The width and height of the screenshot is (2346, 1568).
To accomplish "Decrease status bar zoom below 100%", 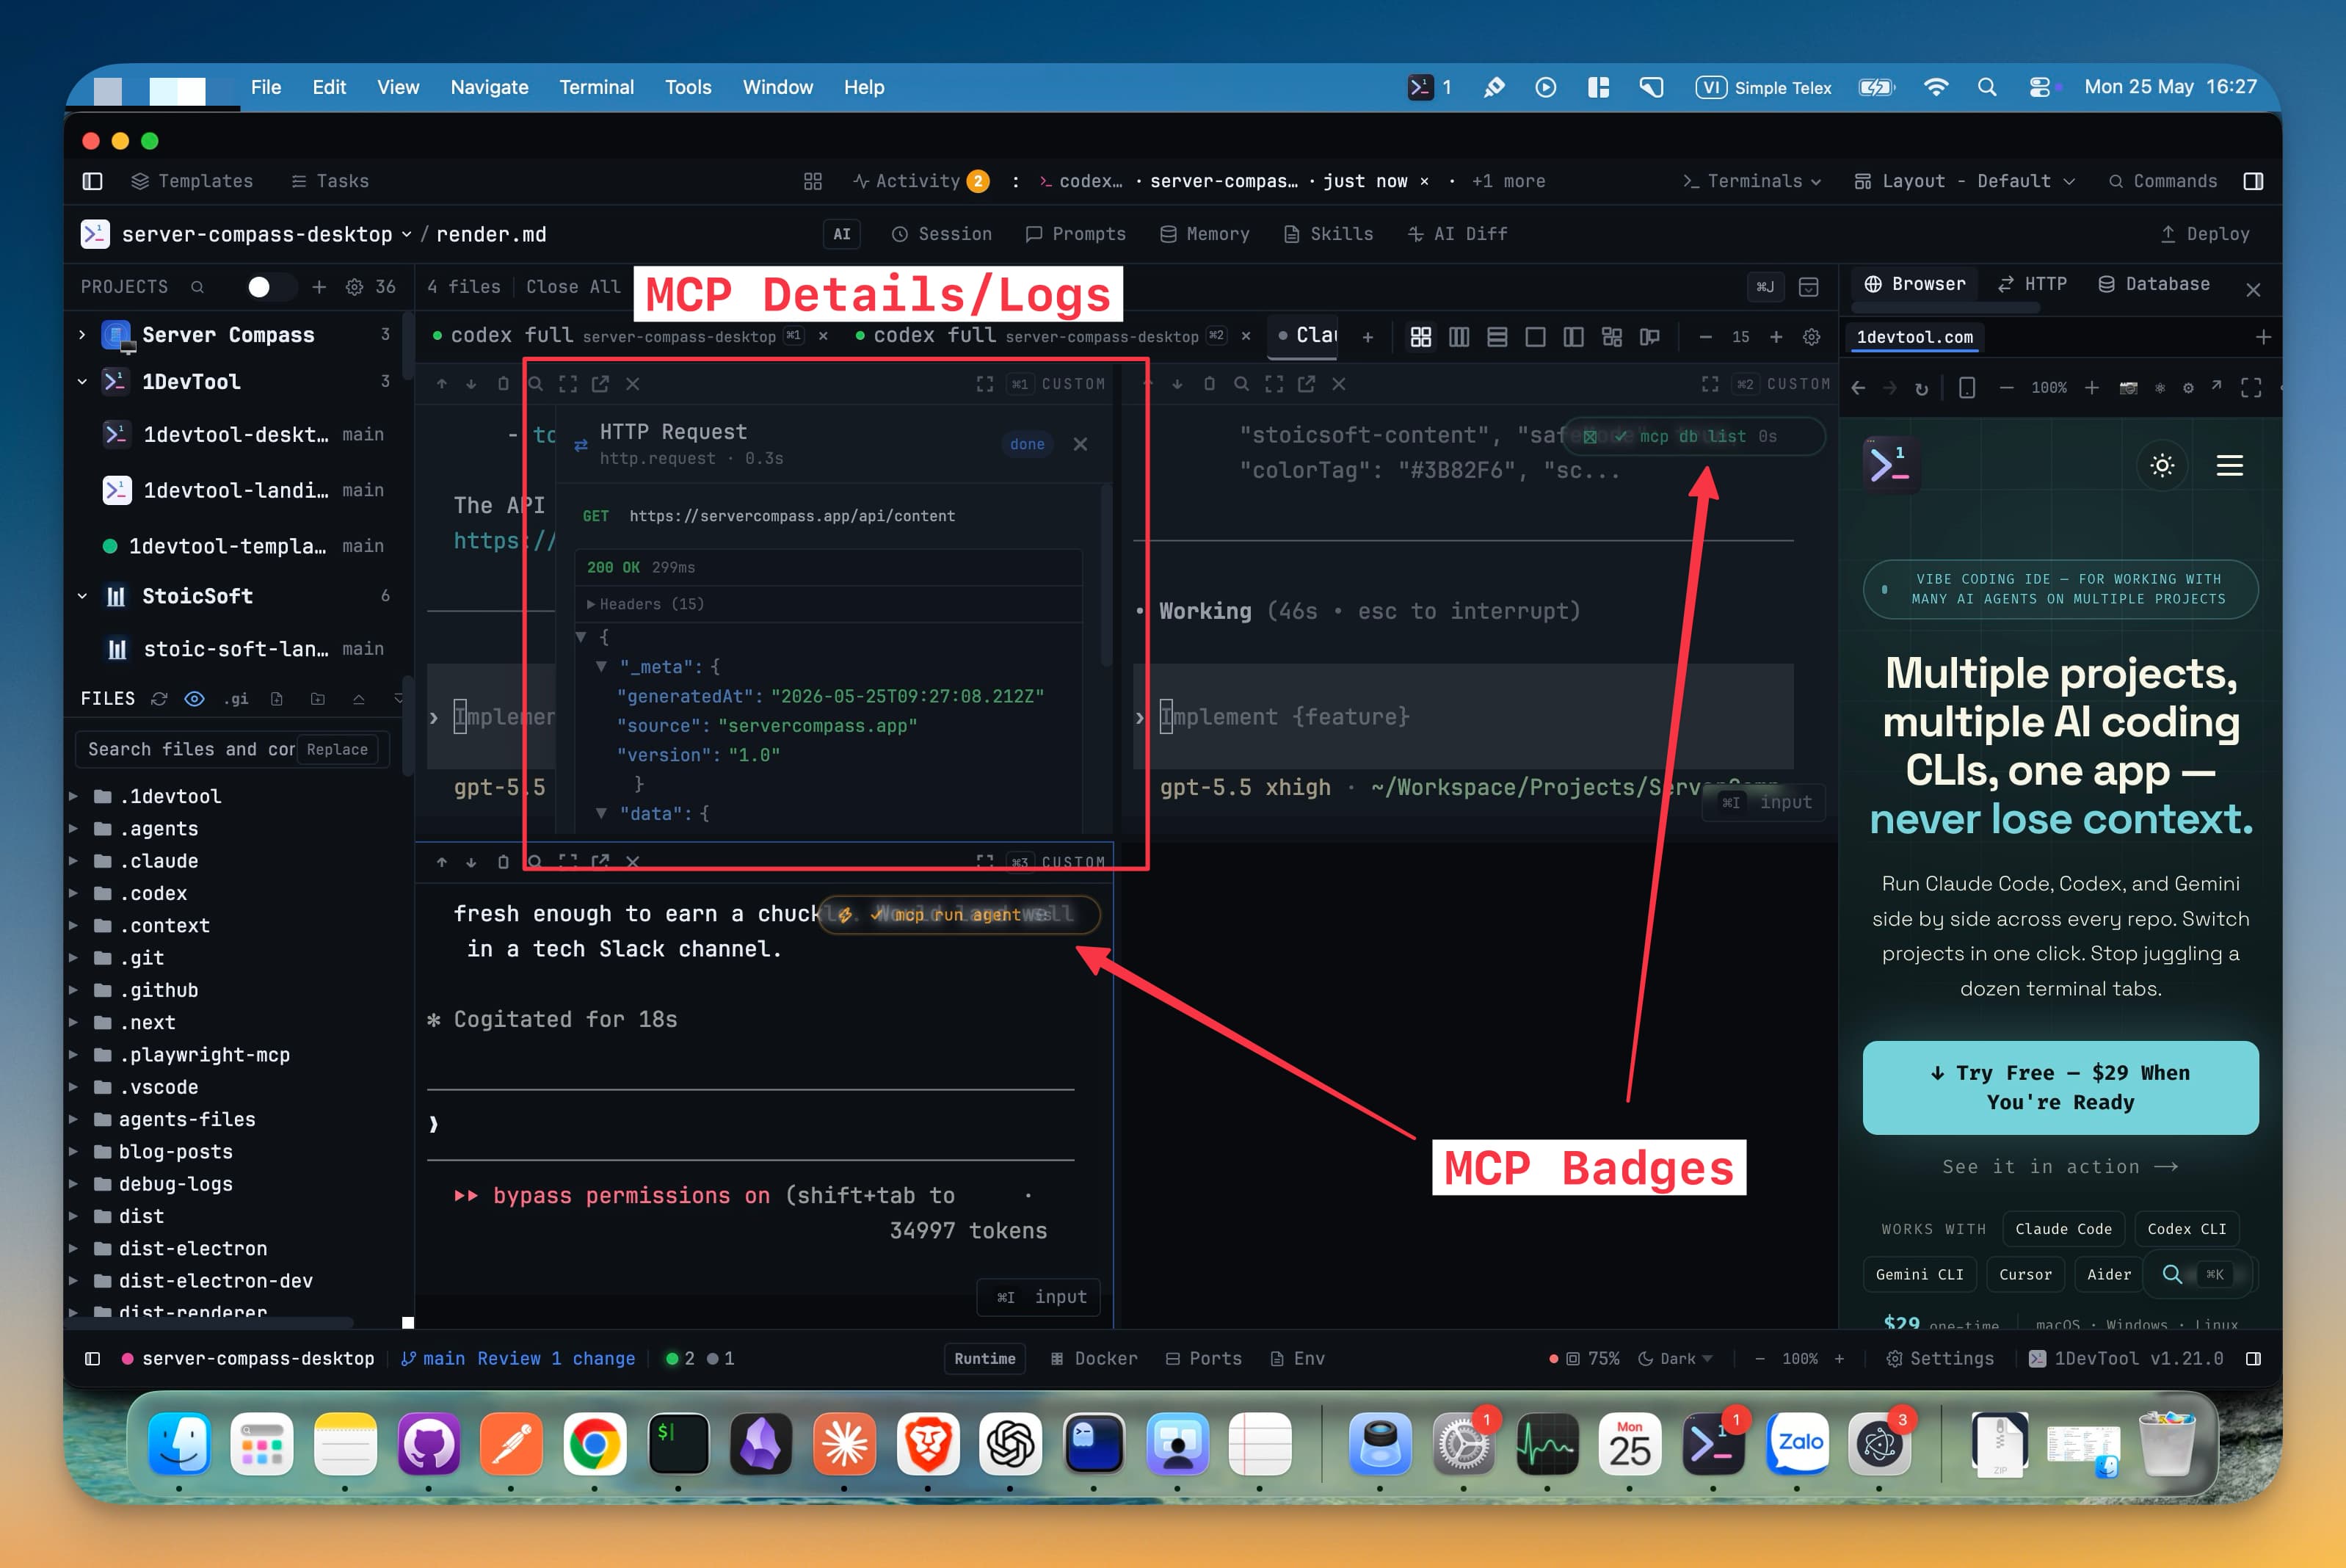I will tap(1760, 1359).
